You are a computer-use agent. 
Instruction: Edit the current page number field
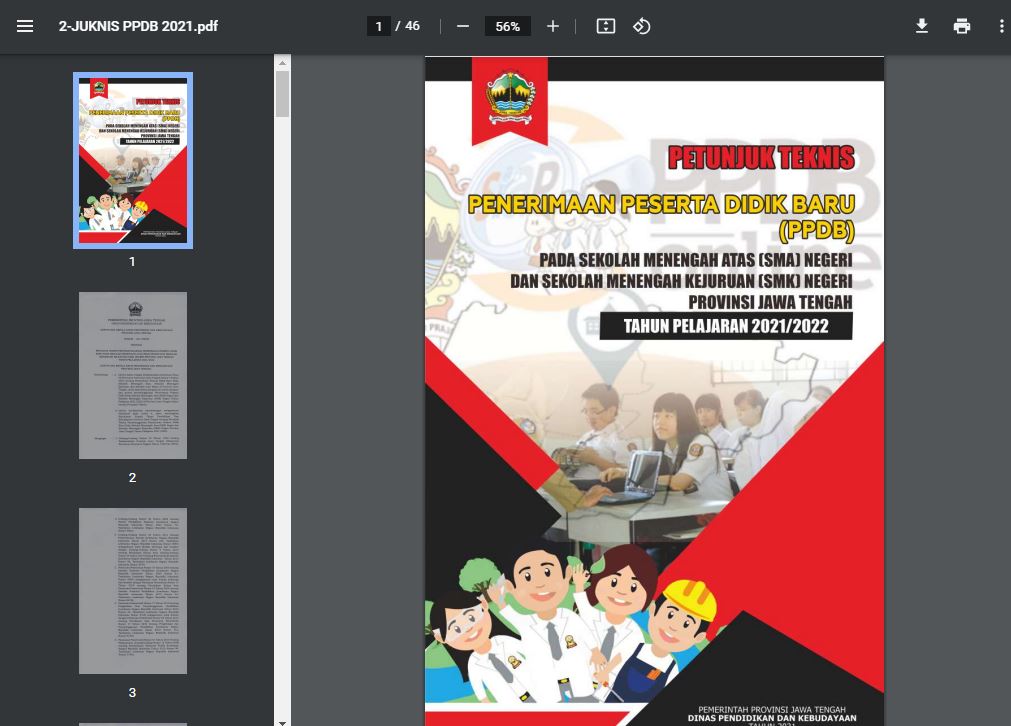[x=378, y=26]
